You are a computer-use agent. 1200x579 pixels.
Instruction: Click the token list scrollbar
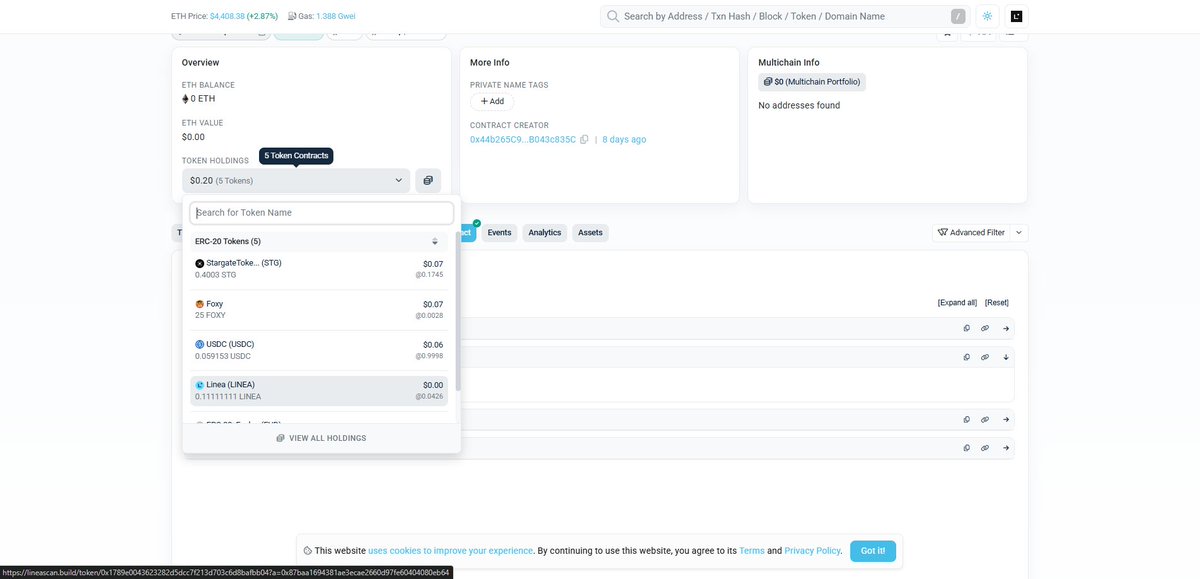click(x=458, y=310)
